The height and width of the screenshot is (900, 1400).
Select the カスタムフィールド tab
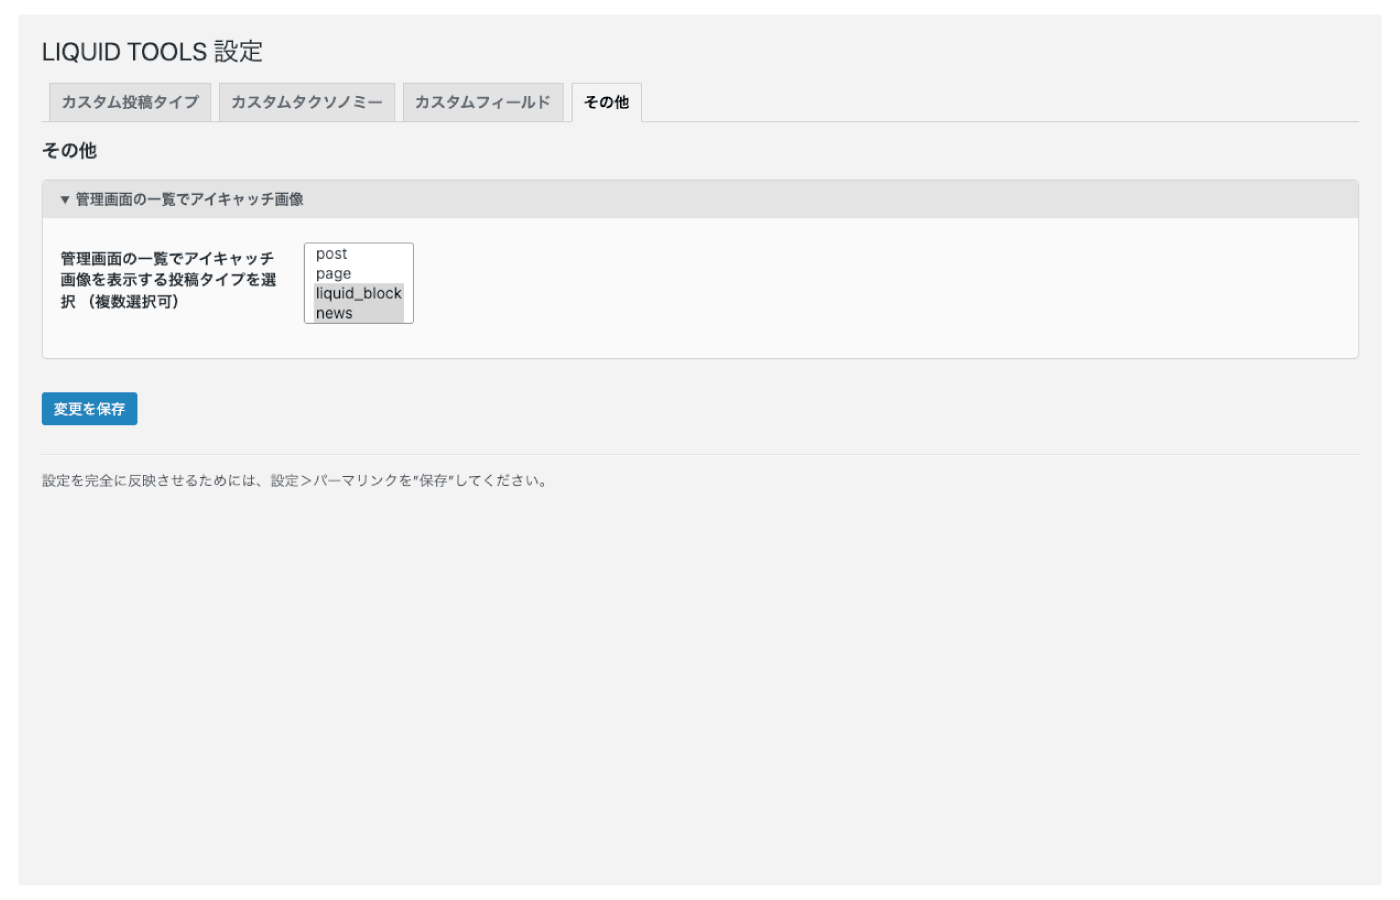(x=483, y=102)
